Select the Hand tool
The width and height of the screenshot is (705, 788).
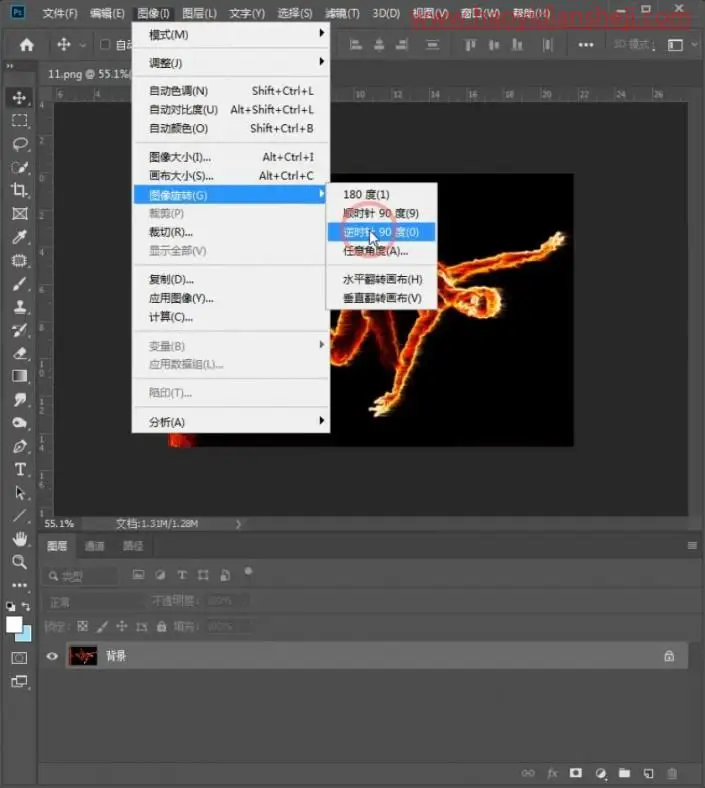click(x=20, y=539)
